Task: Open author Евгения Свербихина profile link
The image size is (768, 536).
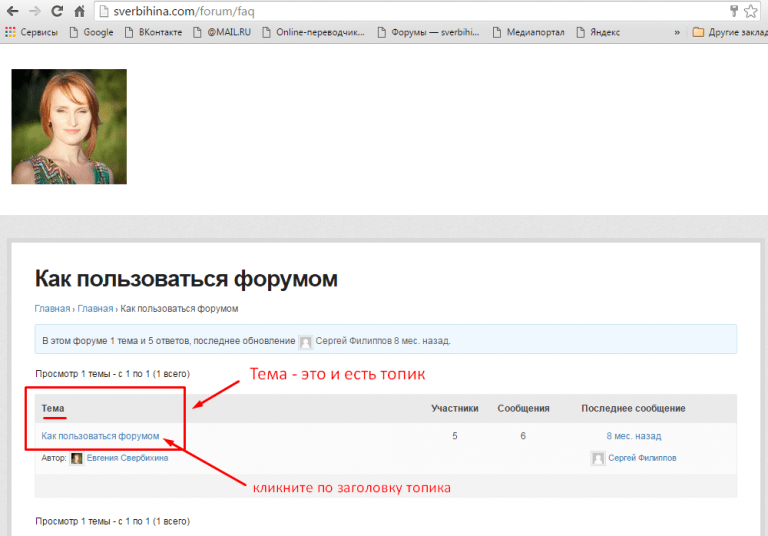Action: [x=127, y=458]
